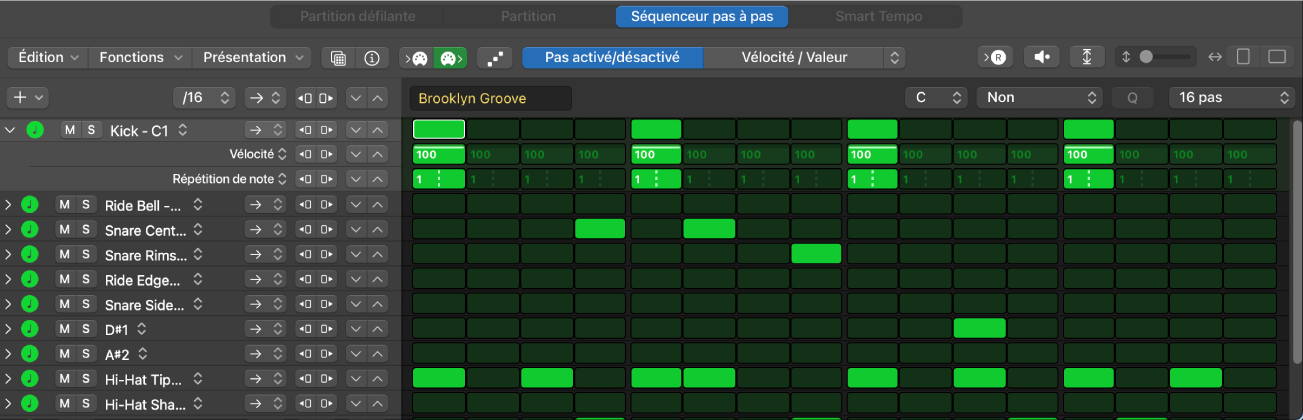Click the mono mode steps icon
1303x420 pixels.
(495, 58)
